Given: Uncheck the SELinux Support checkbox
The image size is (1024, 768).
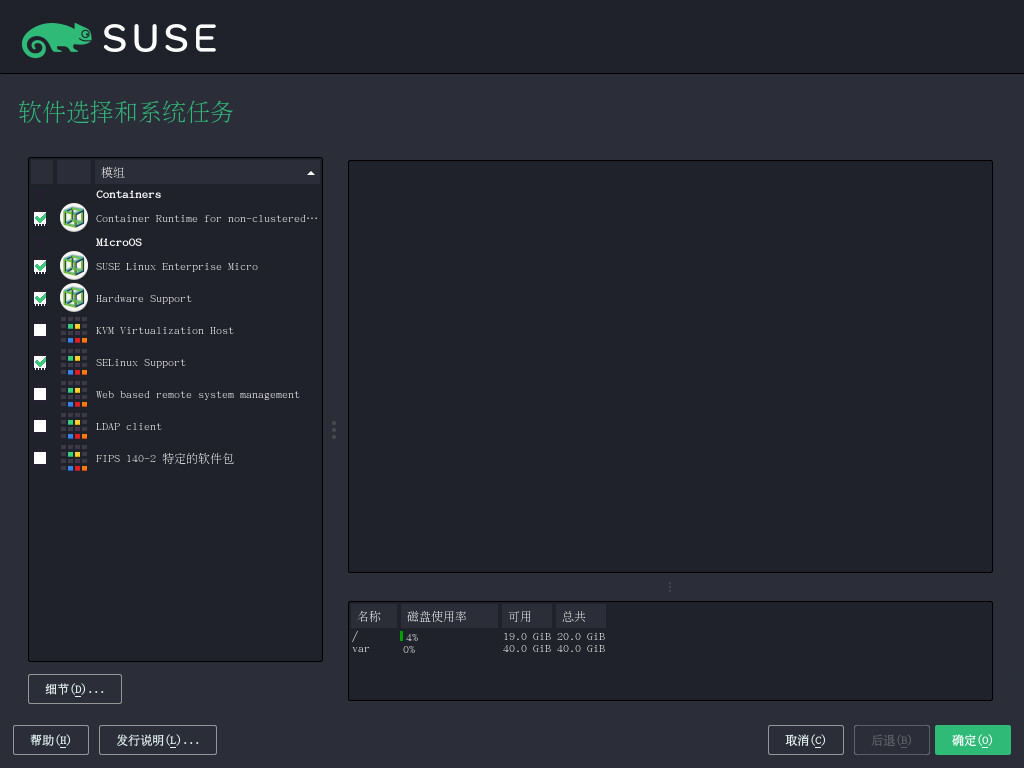Looking at the screenshot, I should [40, 362].
